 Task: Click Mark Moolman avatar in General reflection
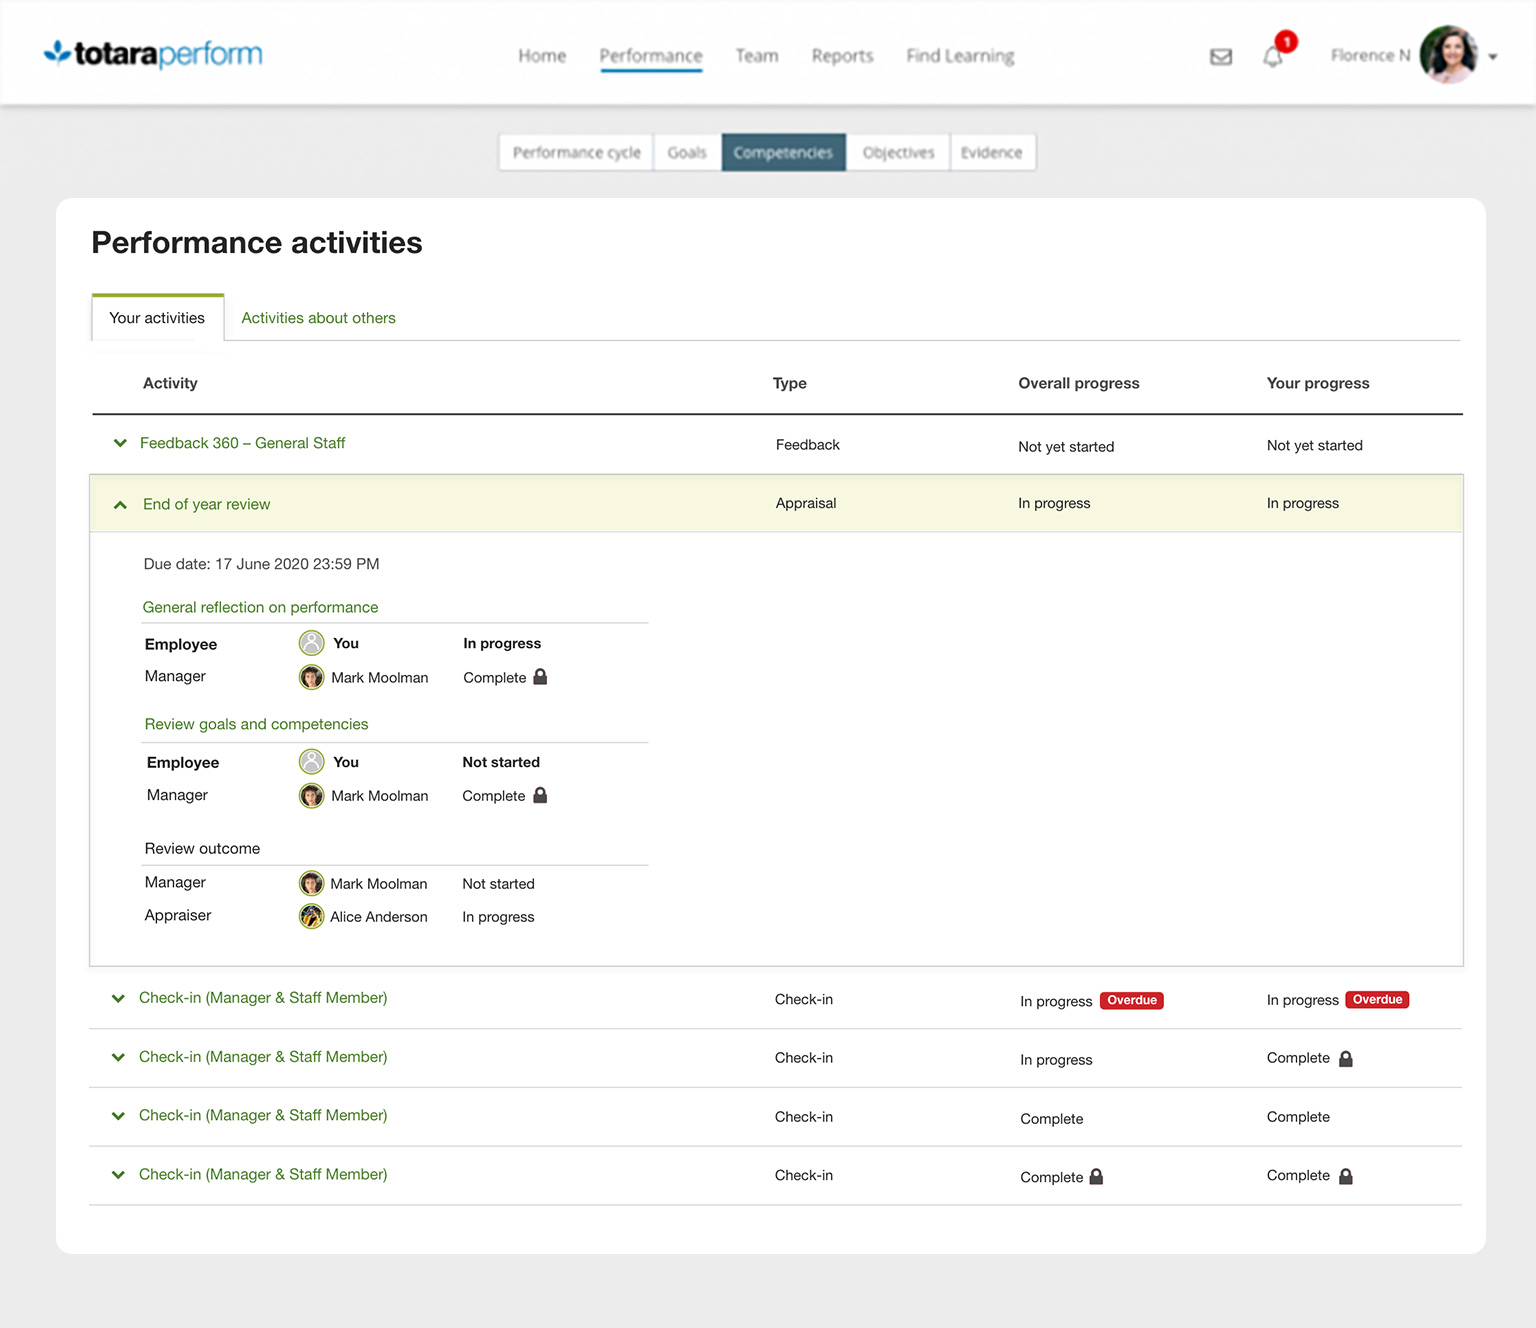tap(312, 677)
